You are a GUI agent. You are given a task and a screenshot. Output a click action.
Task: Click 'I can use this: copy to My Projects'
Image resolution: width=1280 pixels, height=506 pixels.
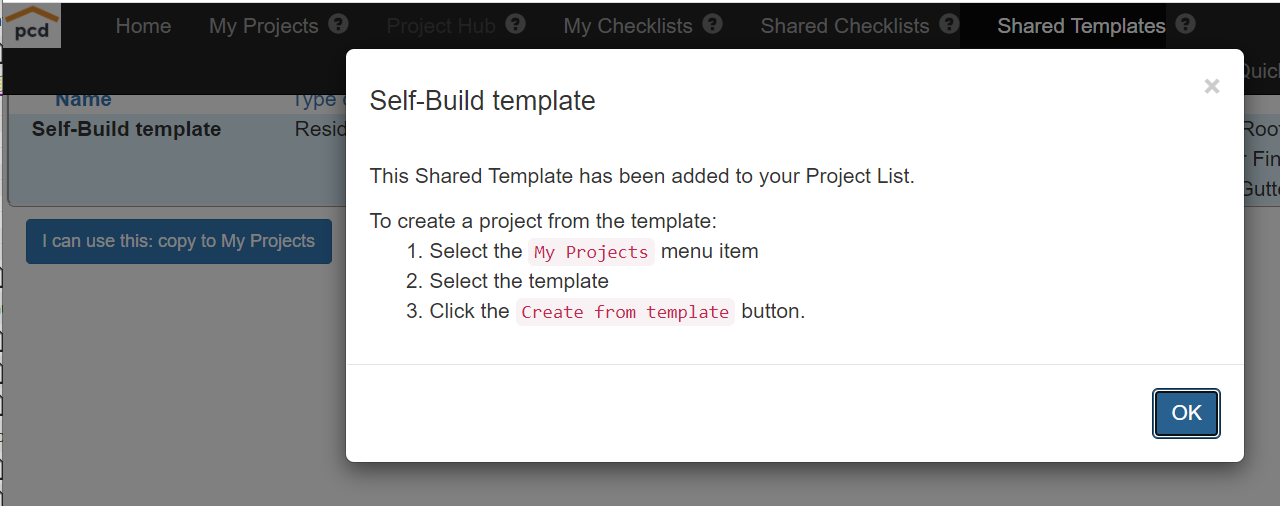click(179, 241)
